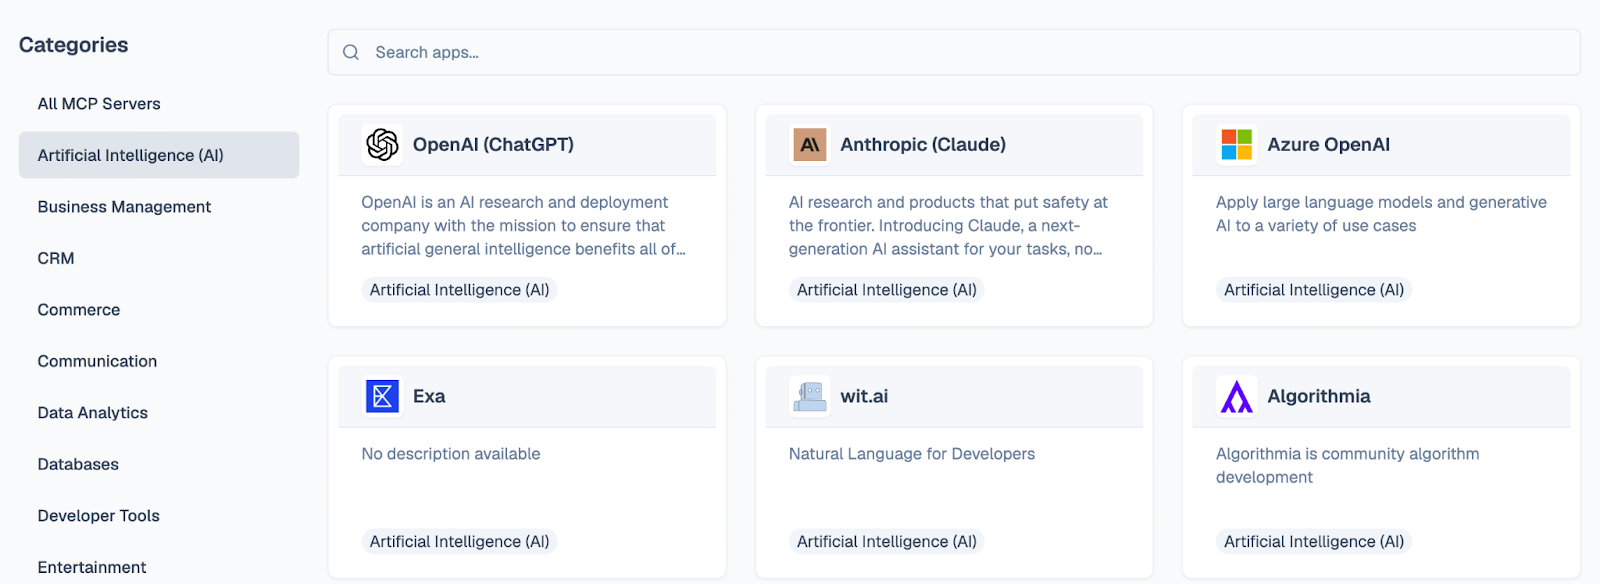The width and height of the screenshot is (1600, 584).
Task: Open the Azure OpenAI card title
Action: (1328, 145)
